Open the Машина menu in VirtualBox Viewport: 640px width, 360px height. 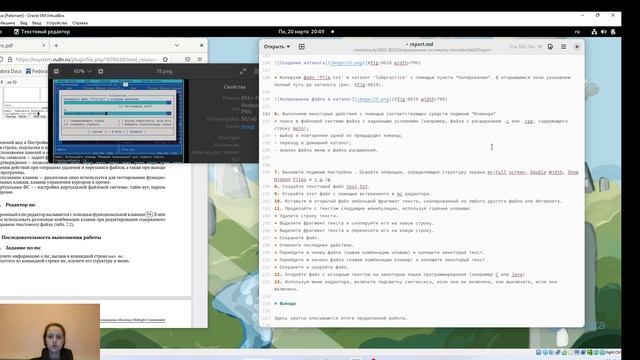click(7, 23)
